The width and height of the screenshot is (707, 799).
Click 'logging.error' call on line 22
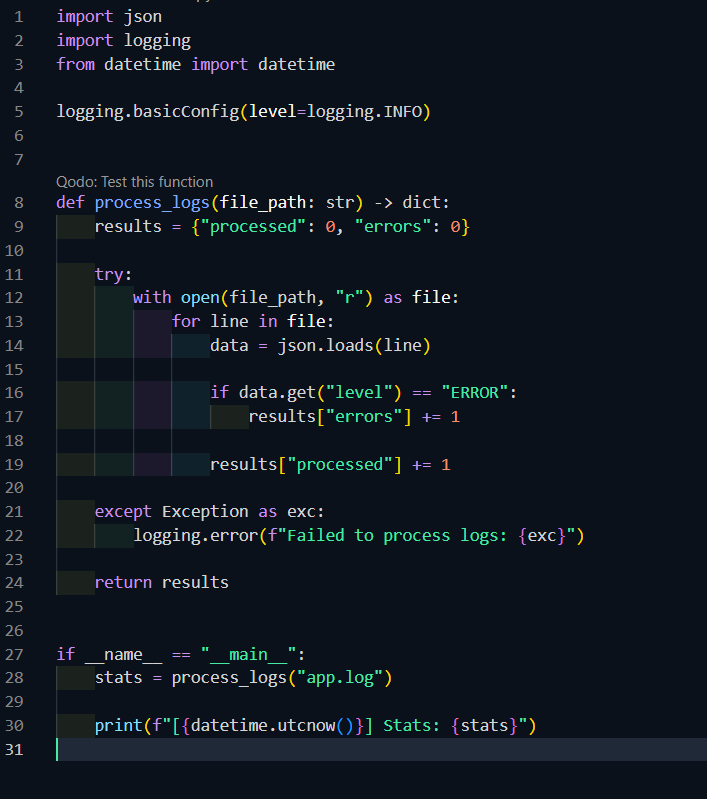(x=359, y=536)
